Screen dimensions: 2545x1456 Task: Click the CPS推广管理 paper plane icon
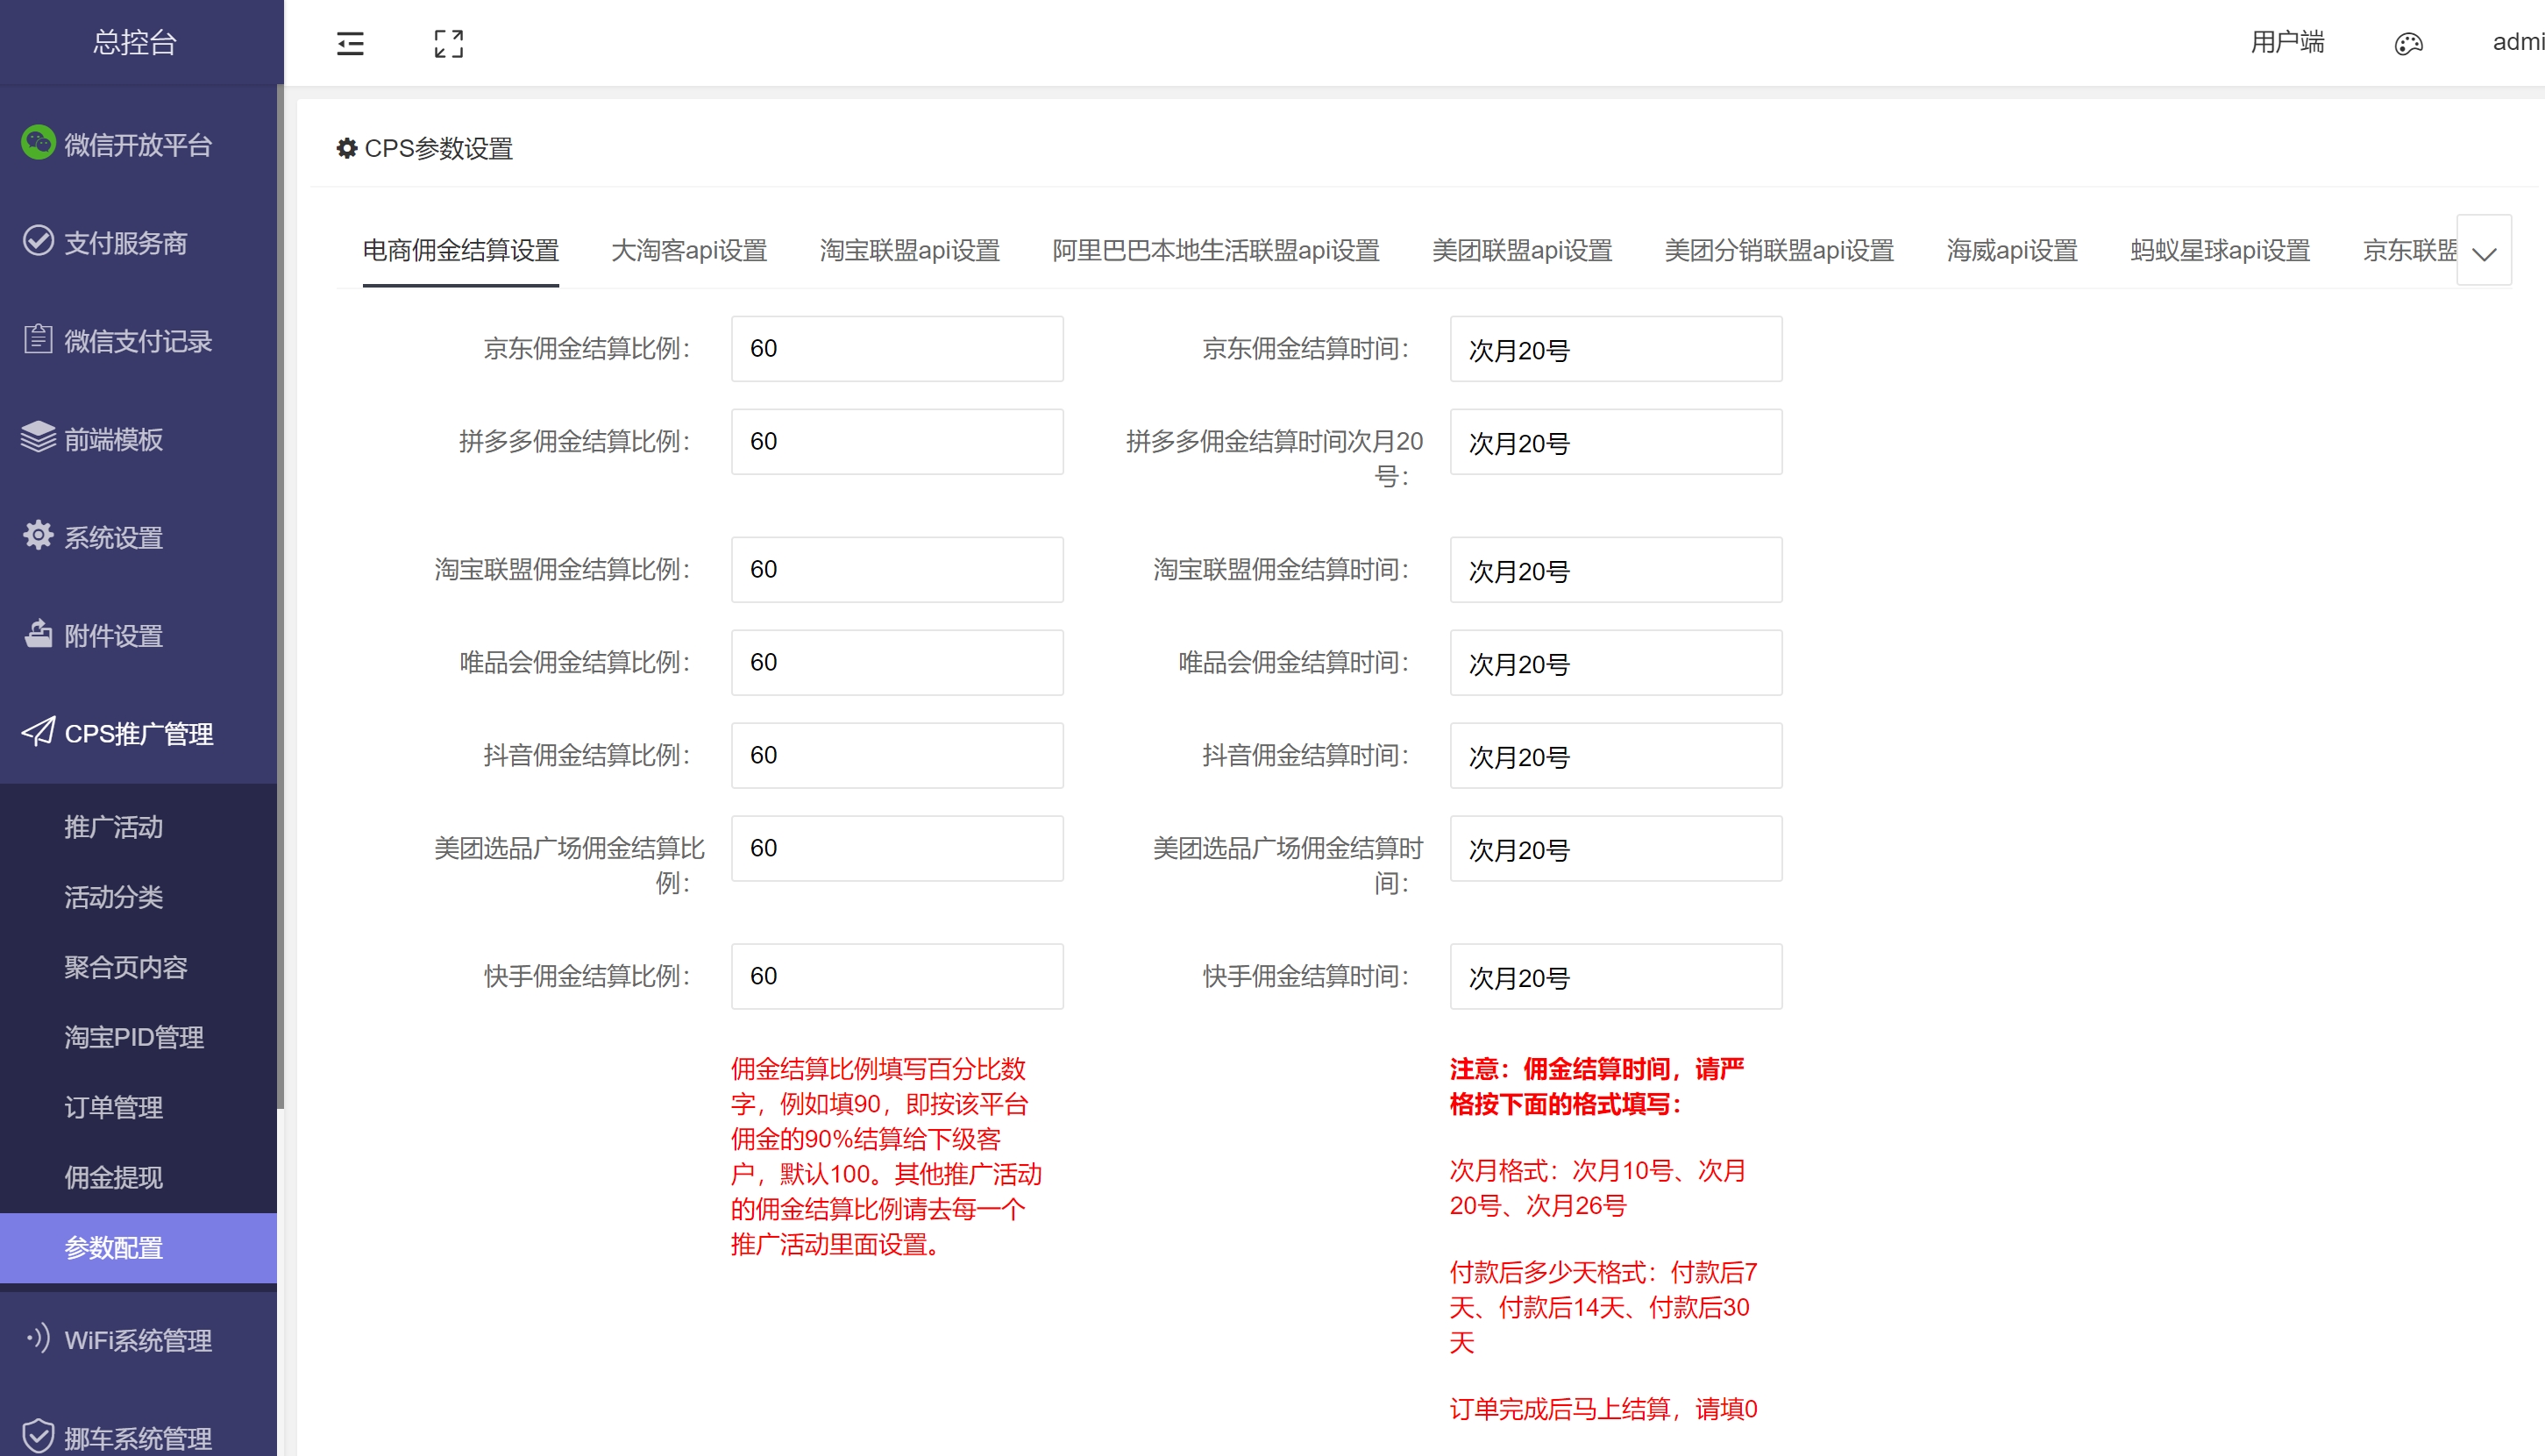(x=38, y=732)
